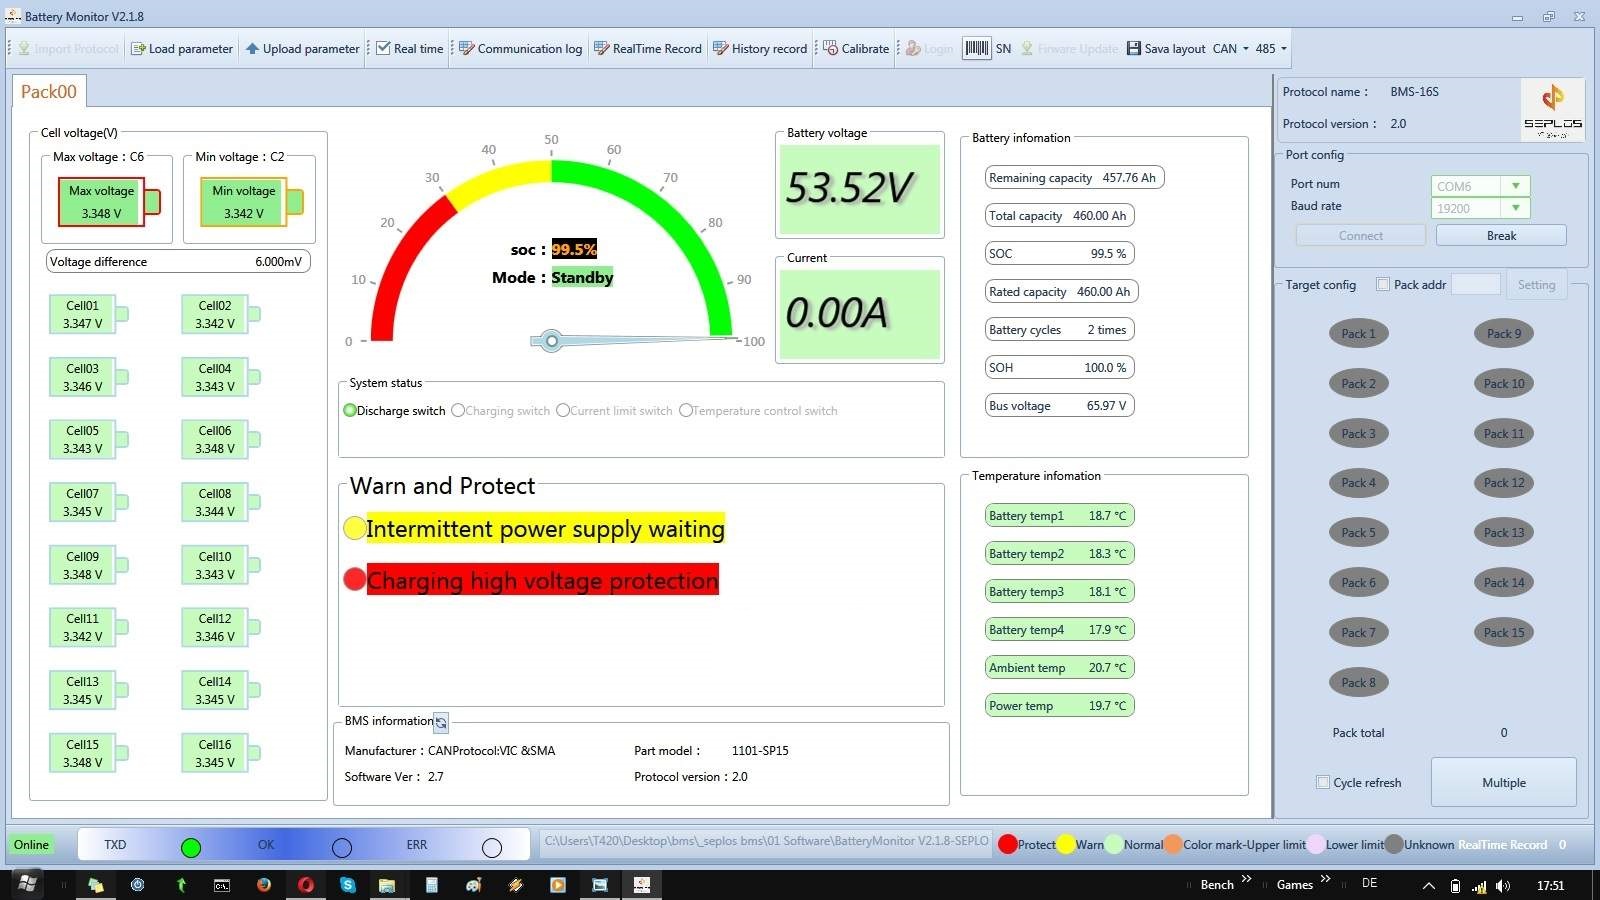Open the Communication log tool
Viewport: 1600px width, 900px height.
[x=520, y=48]
